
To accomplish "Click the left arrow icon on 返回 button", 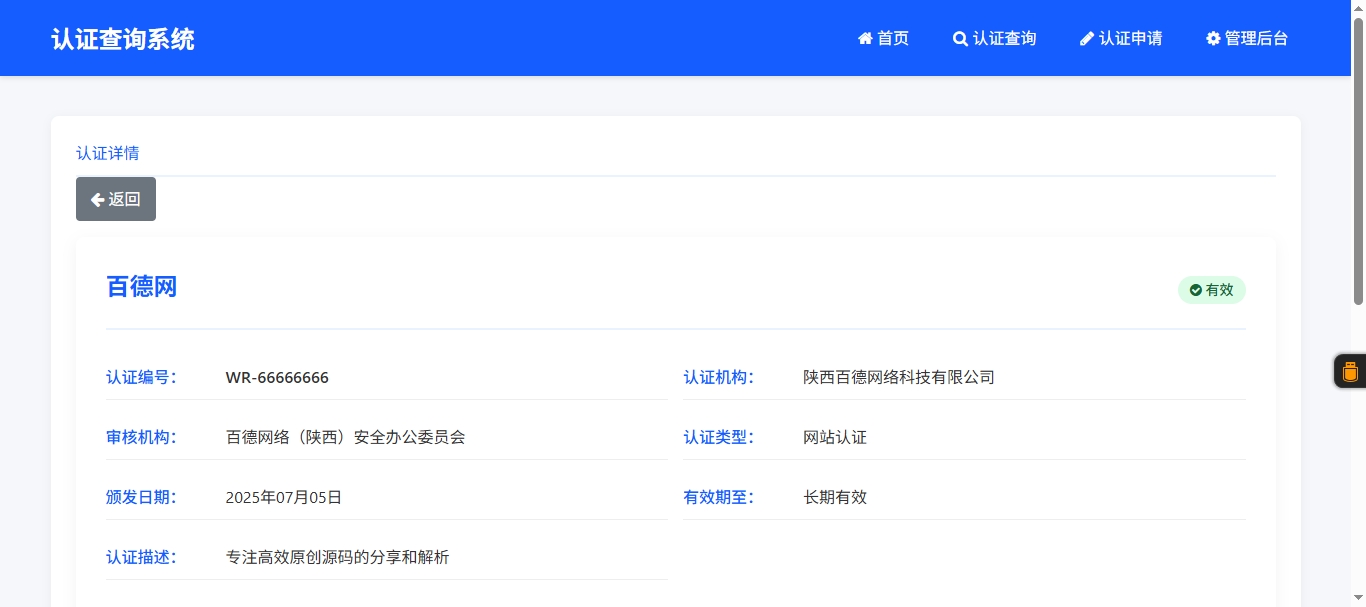I will 97,199.
